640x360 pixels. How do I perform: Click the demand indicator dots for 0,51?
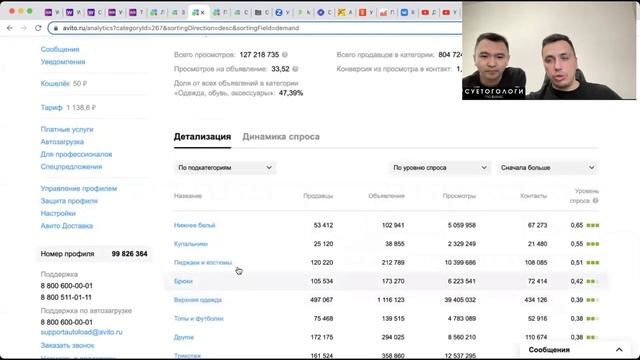pyautogui.click(x=593, y=262)
